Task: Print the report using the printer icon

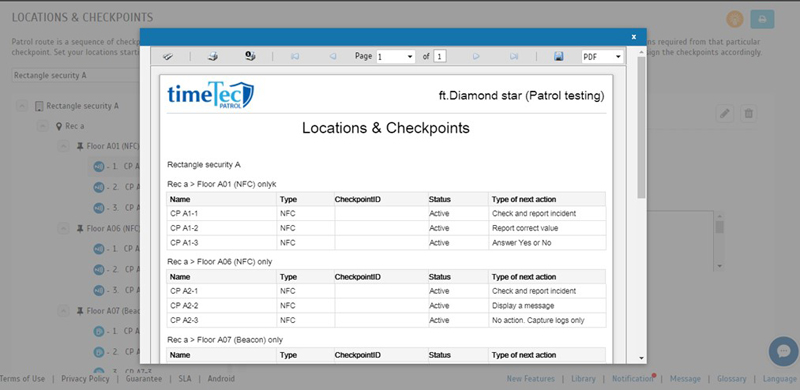Action: tap(213, 57)
